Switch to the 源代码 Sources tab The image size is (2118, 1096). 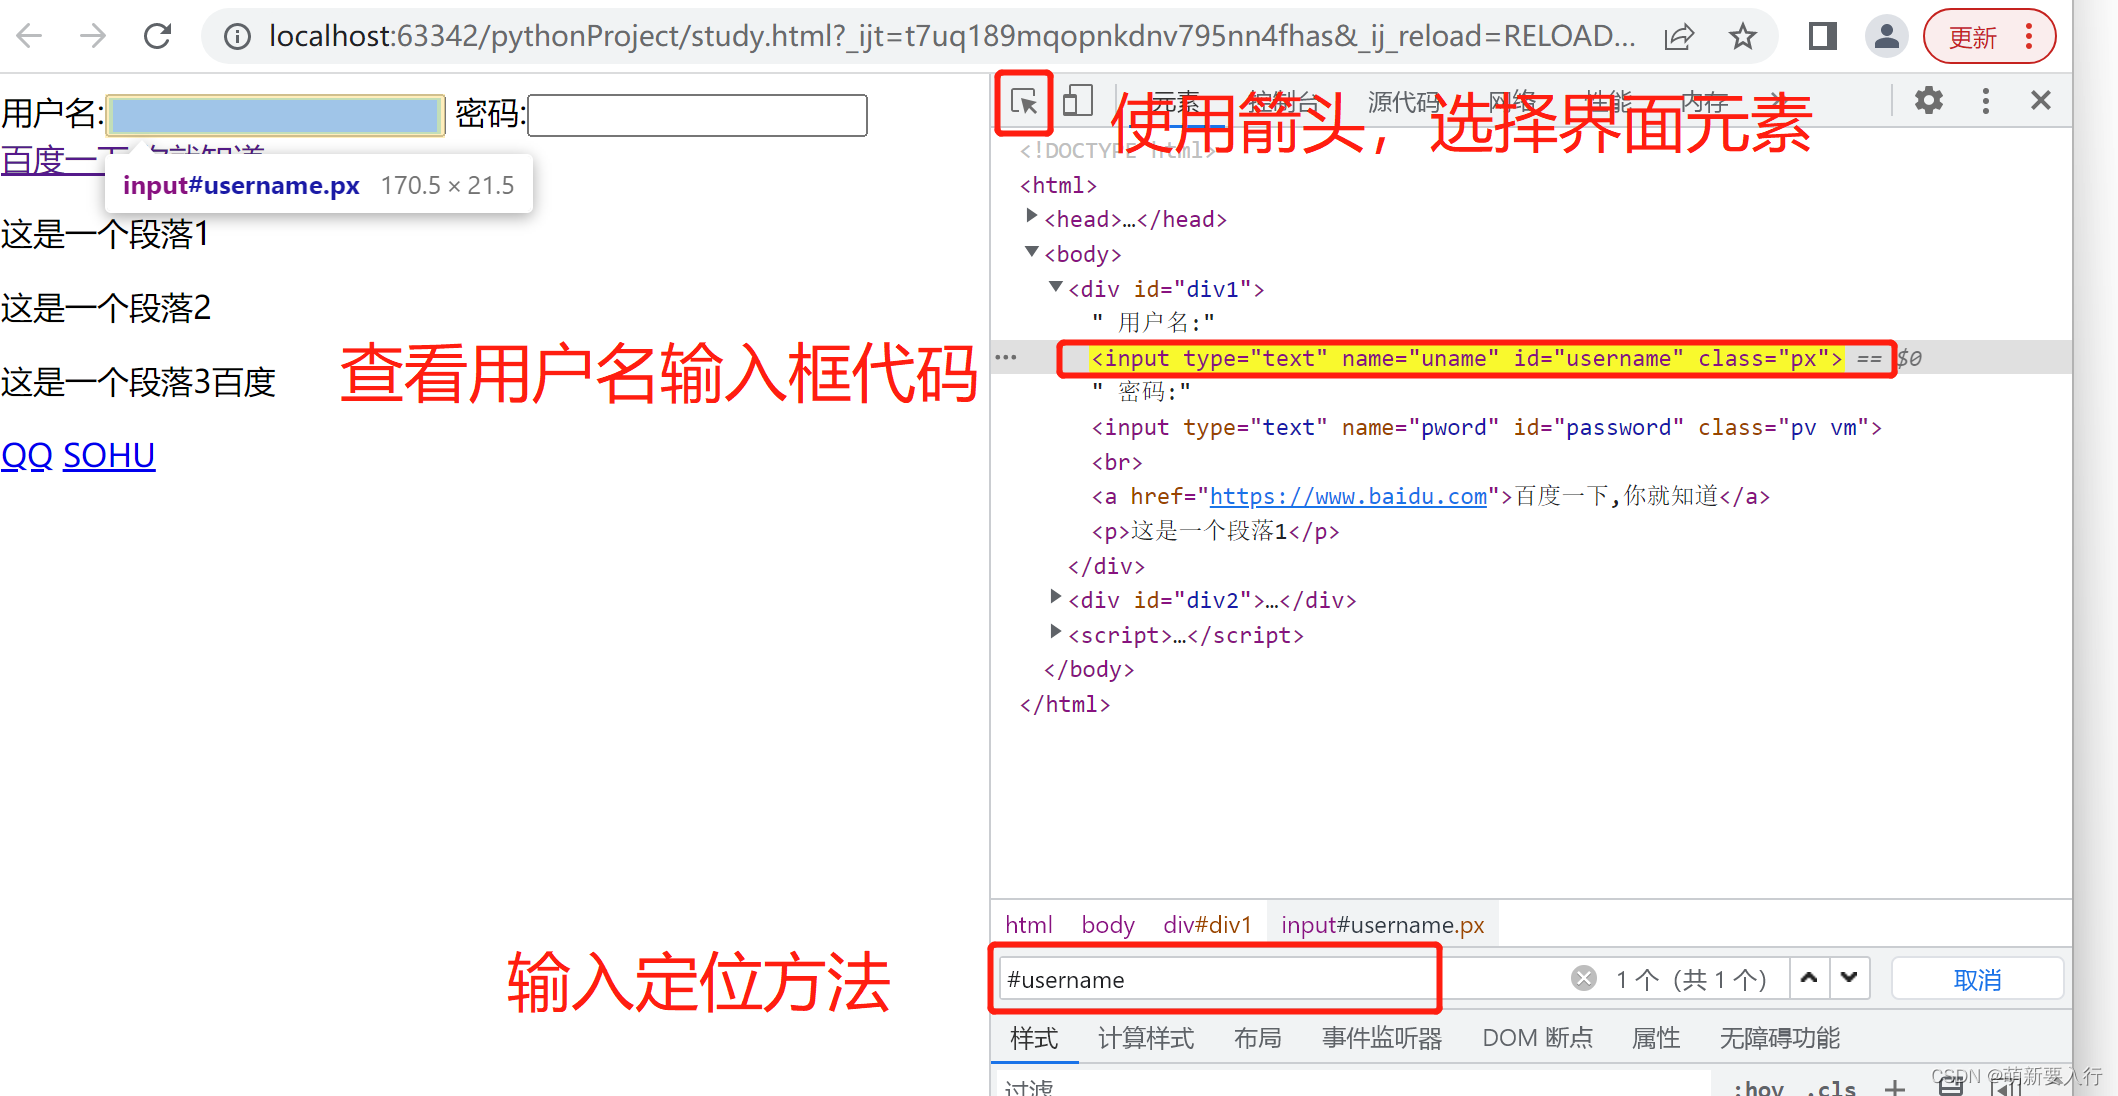tap(1404, 101)
